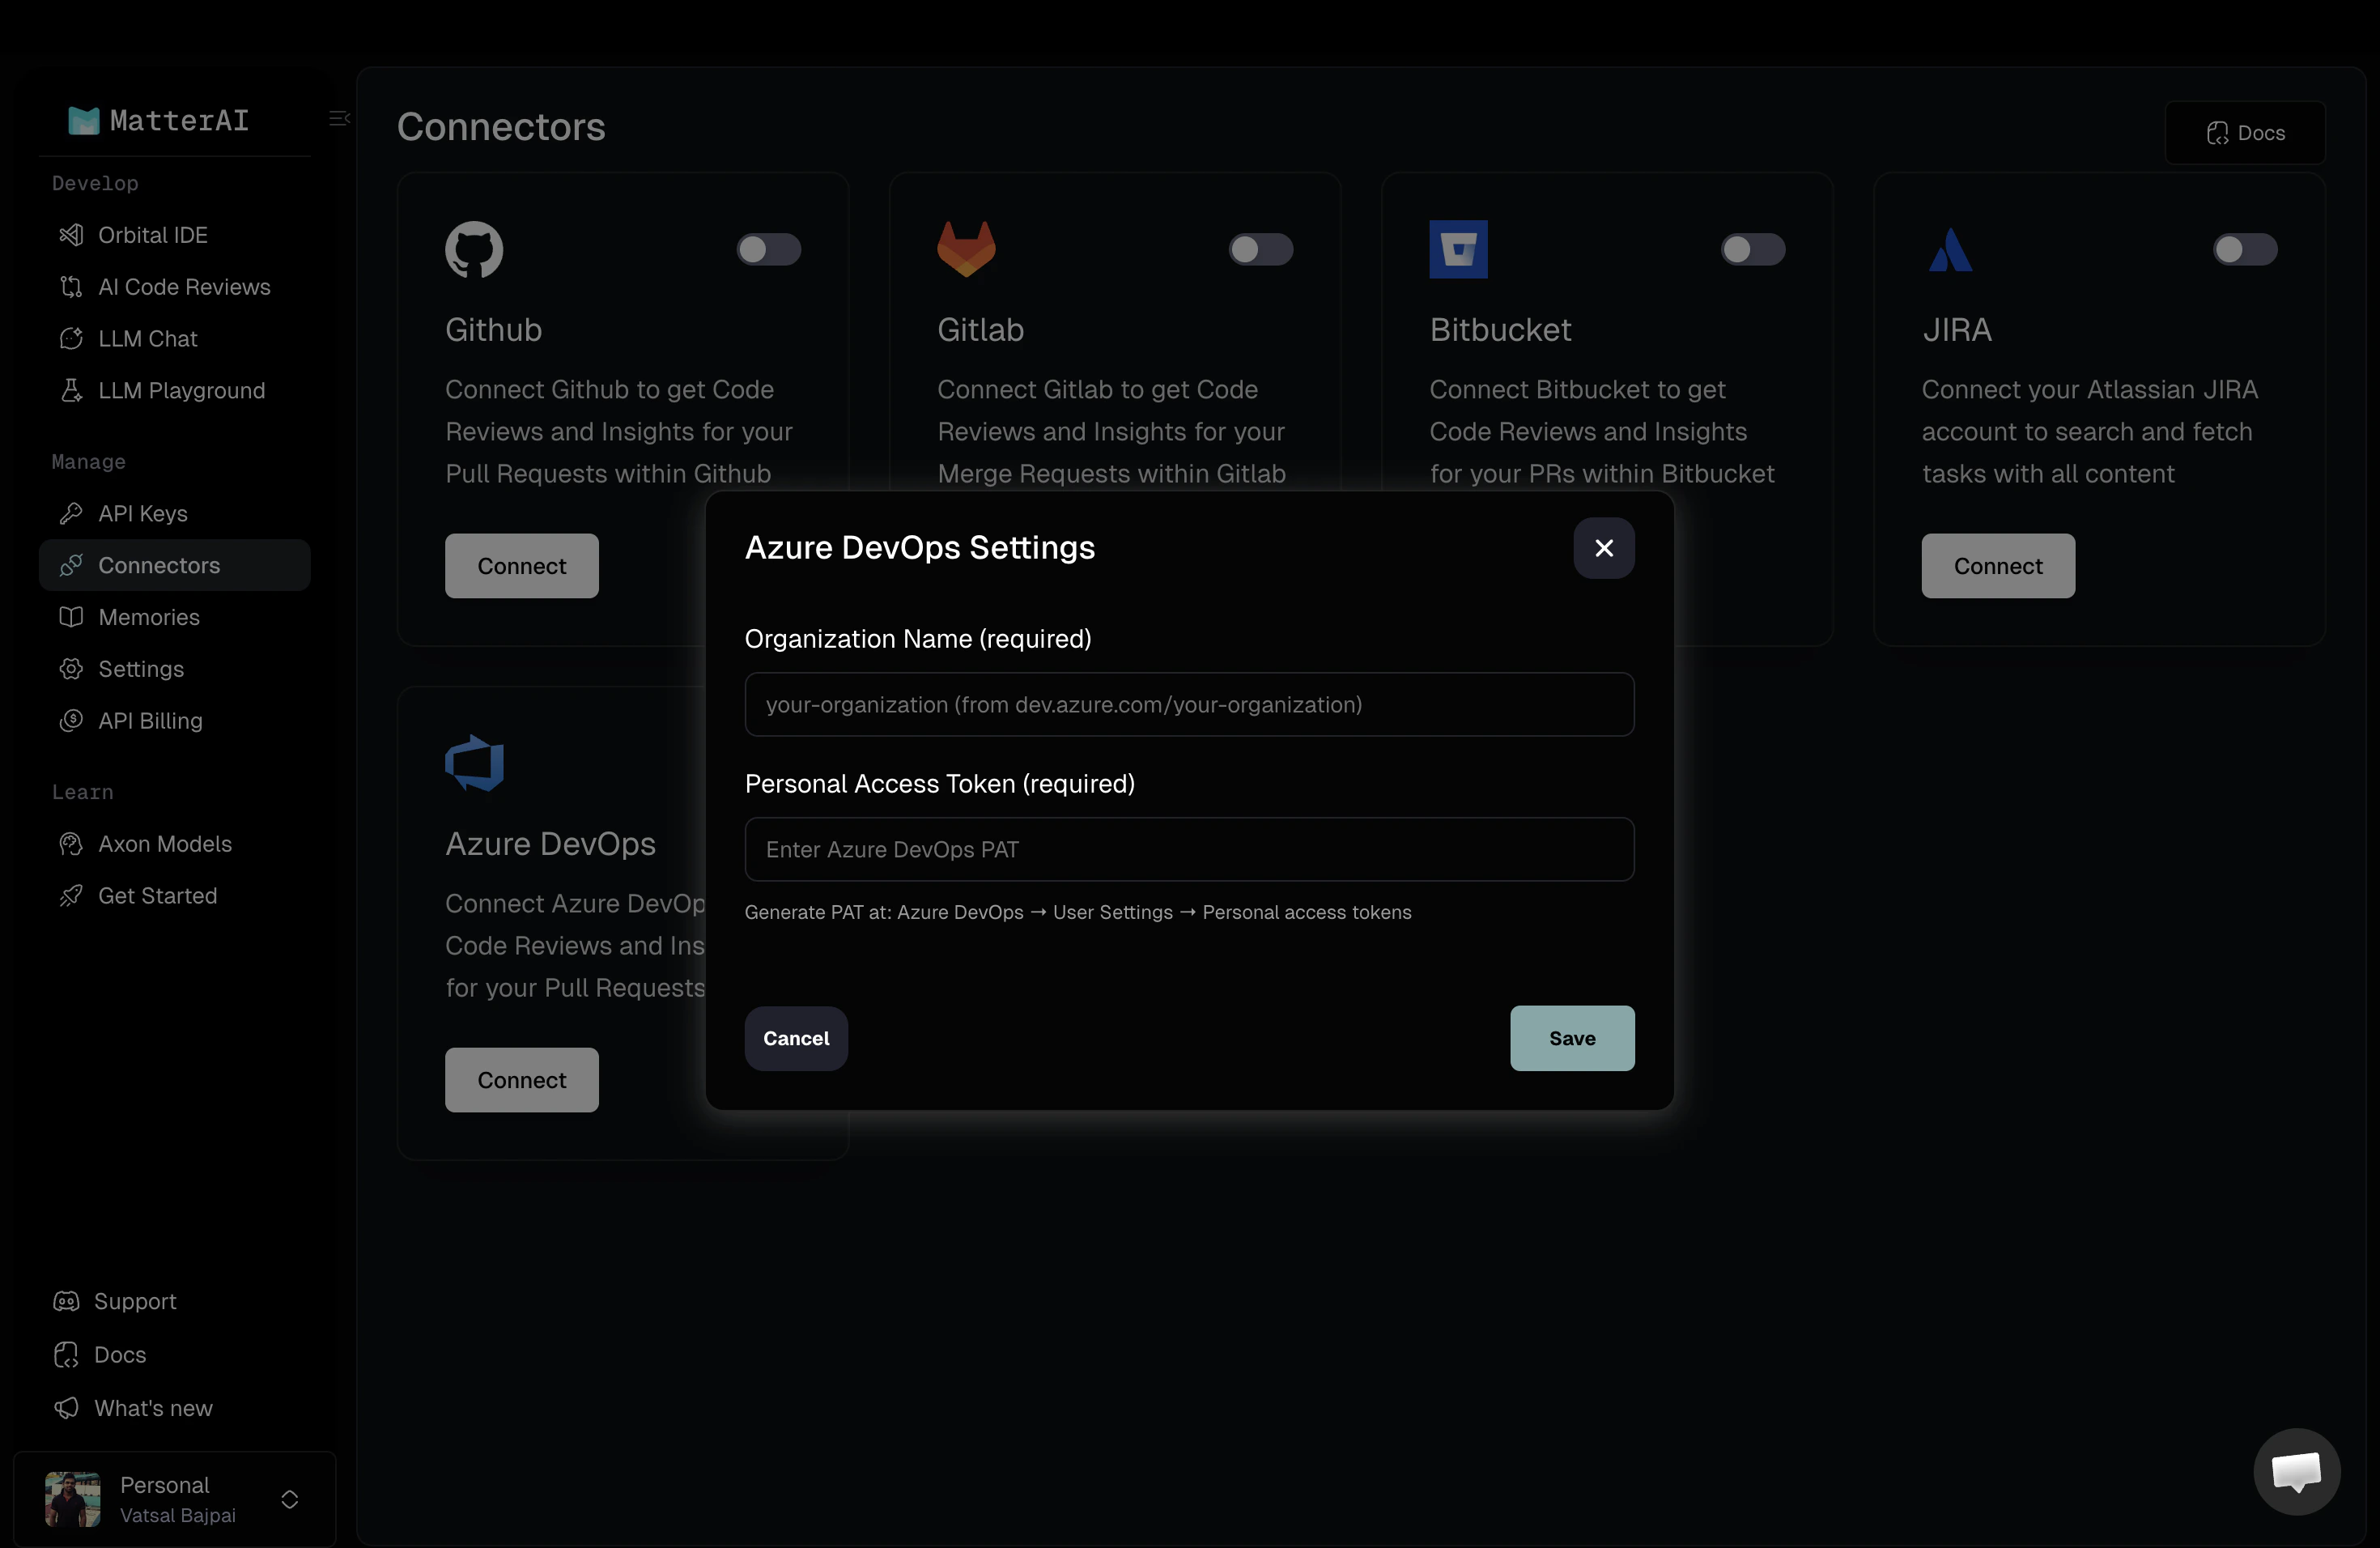Collapse the sidebar with the hamburger control
Screen dimensions: 2380x1548
(x=338, y=117)
